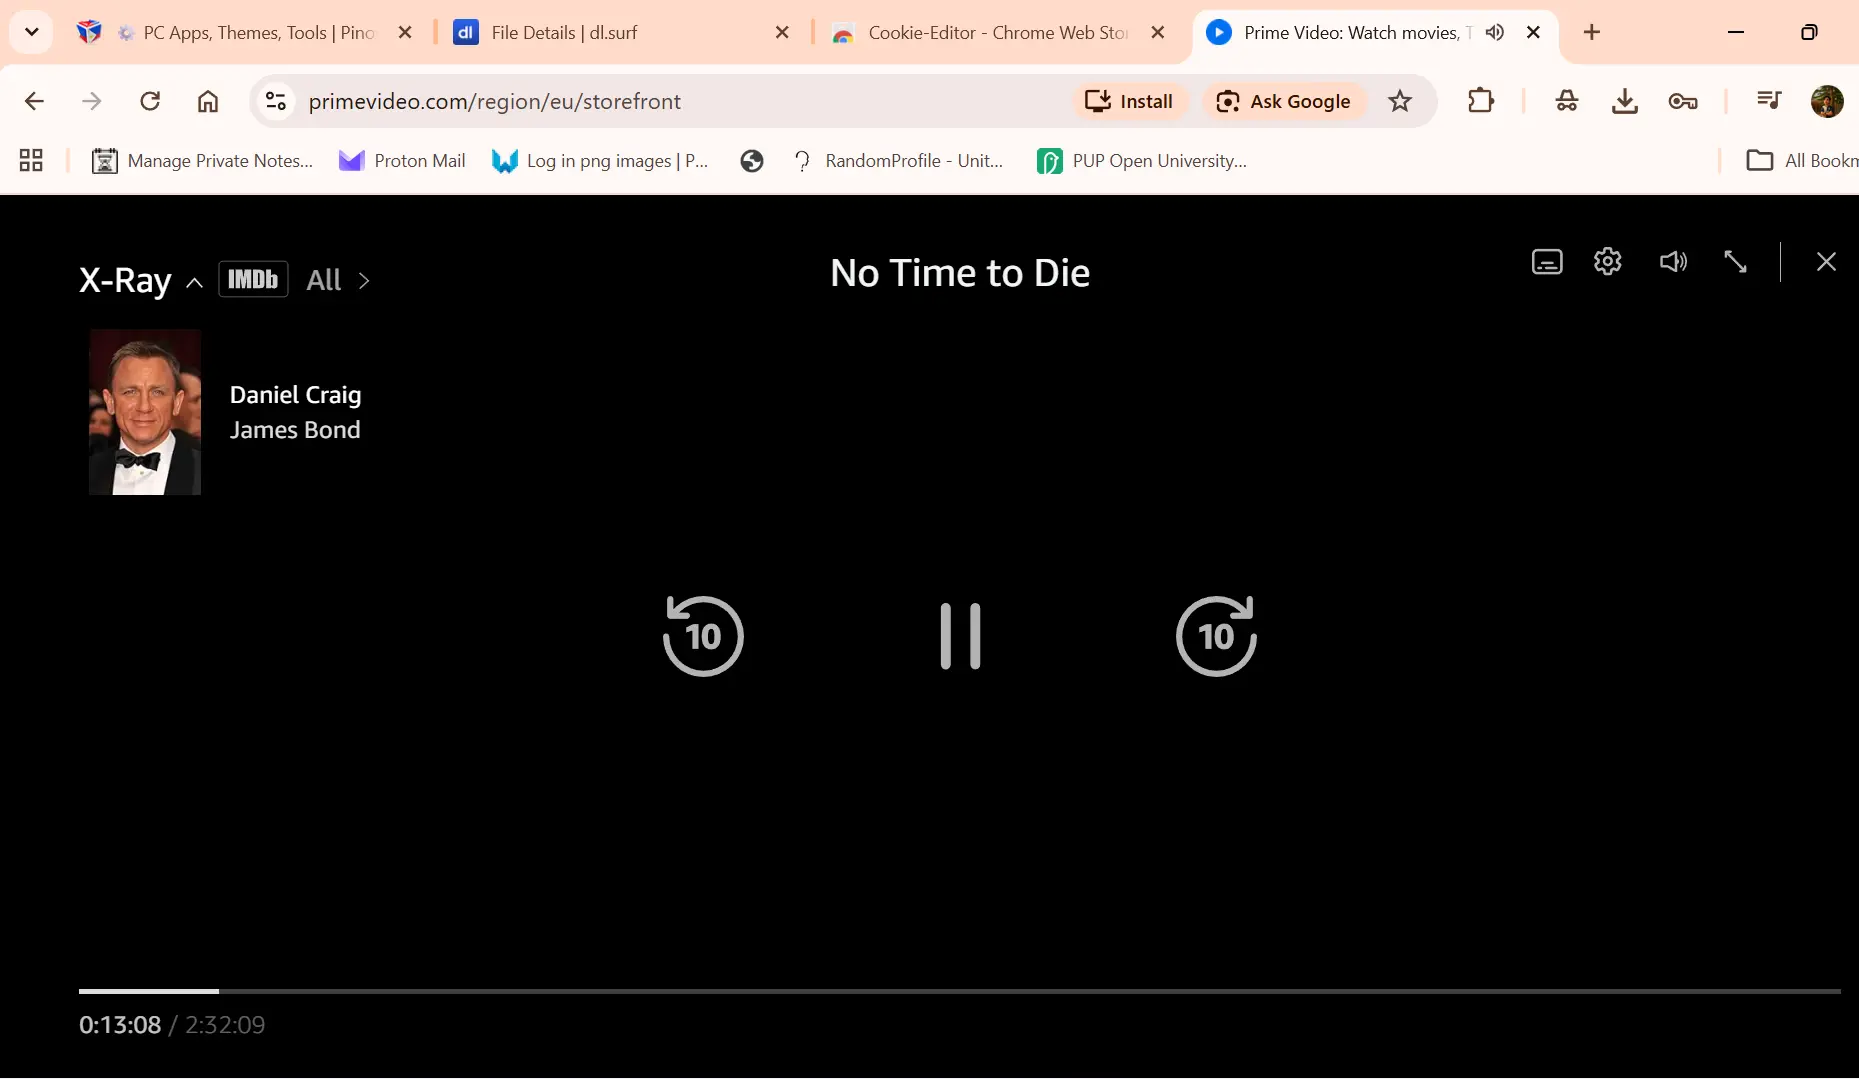Close the File Details tab

coord(782,33)
